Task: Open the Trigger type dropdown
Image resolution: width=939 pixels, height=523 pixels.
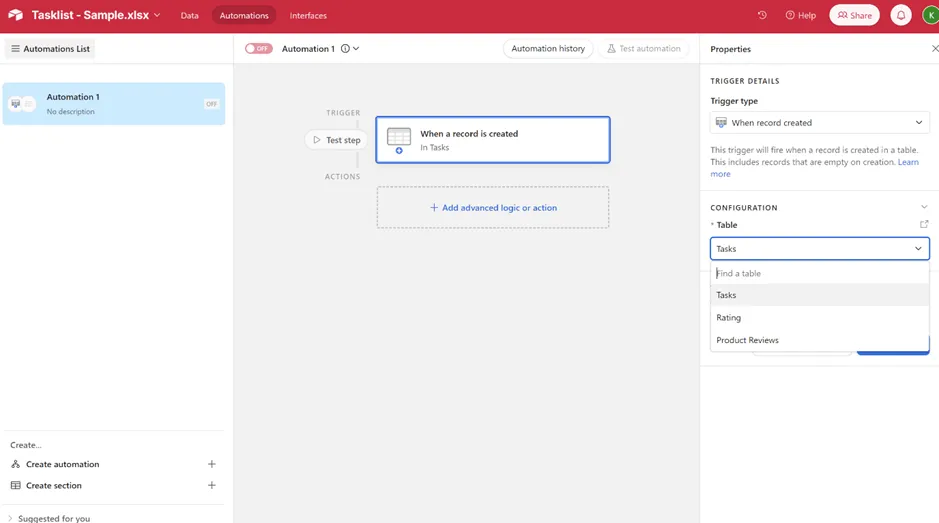Action: [819, 122]
